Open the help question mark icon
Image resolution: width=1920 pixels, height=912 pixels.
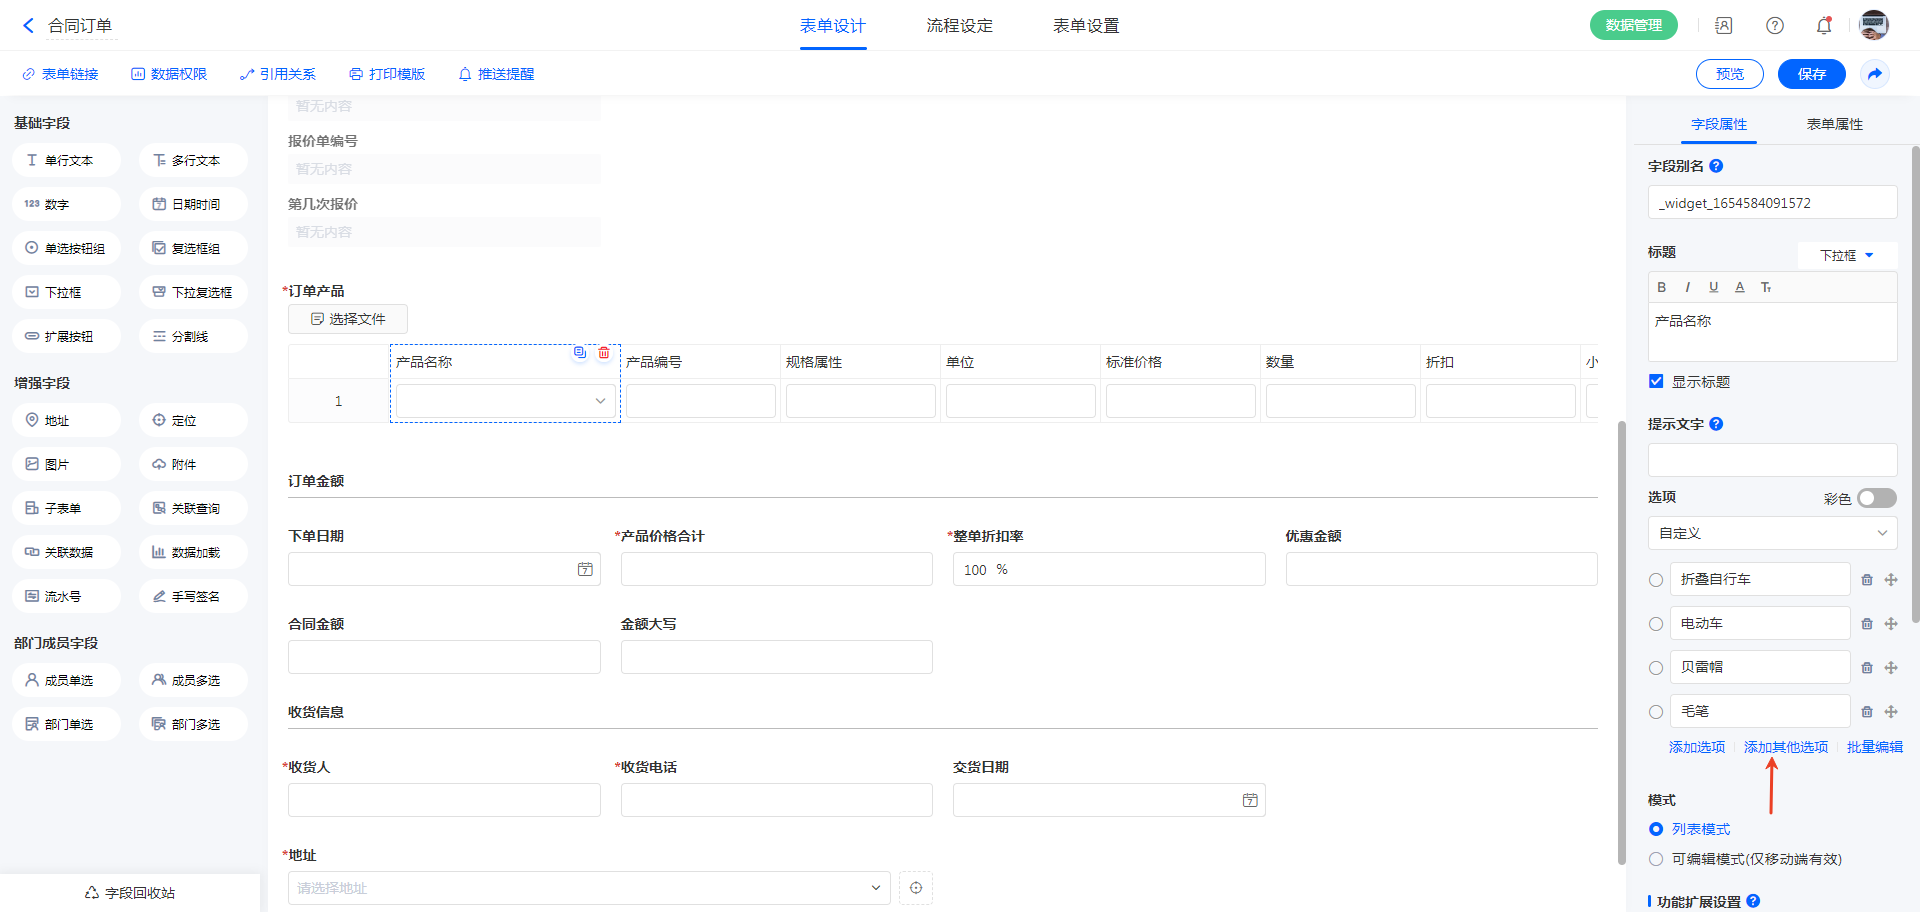[1775, 26]
